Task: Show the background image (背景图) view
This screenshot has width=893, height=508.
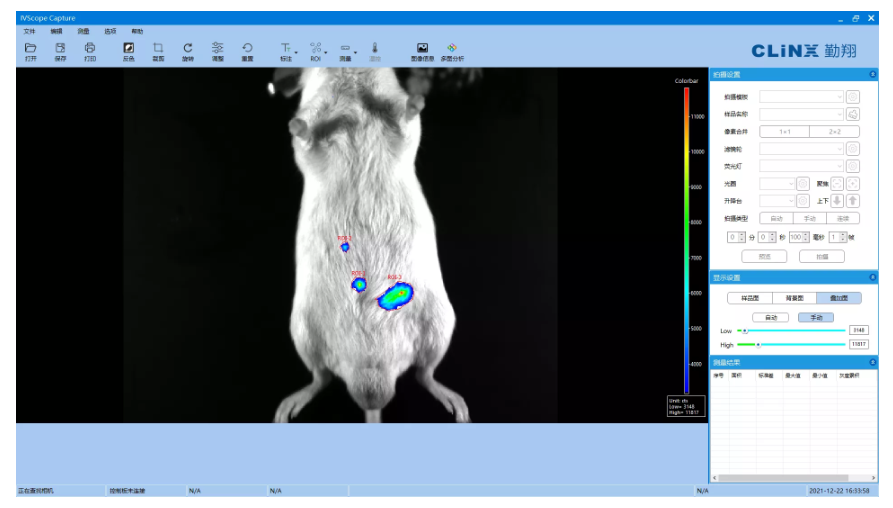Action: coord(794,298)
